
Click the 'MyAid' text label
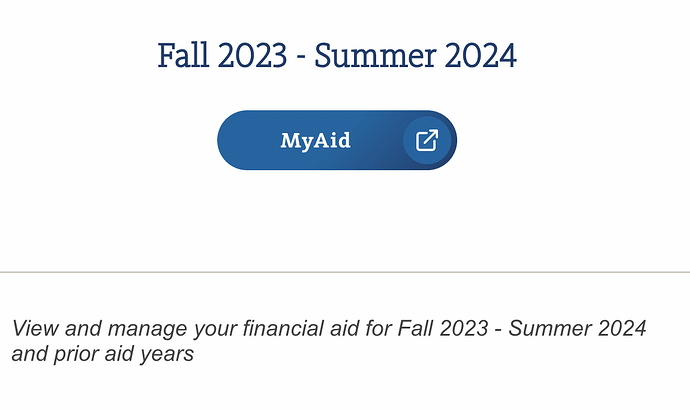315,140
